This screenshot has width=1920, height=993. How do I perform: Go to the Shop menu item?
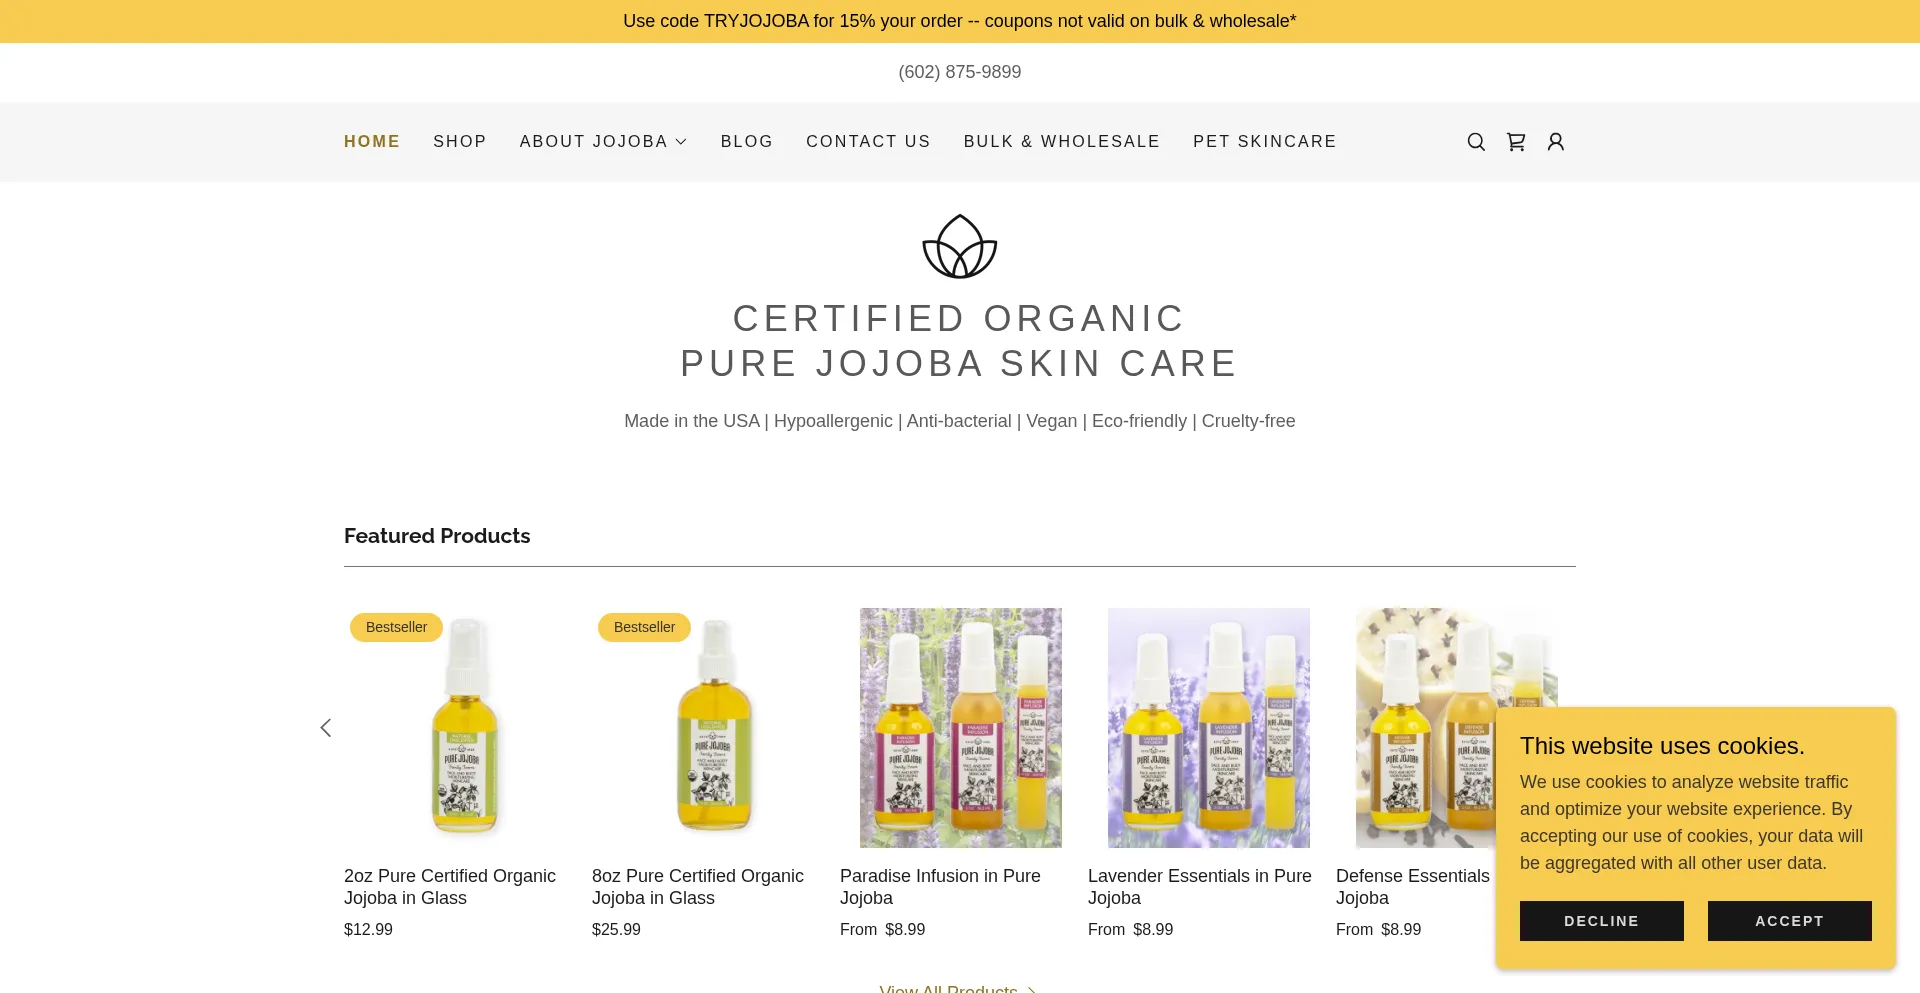(460, 142)
